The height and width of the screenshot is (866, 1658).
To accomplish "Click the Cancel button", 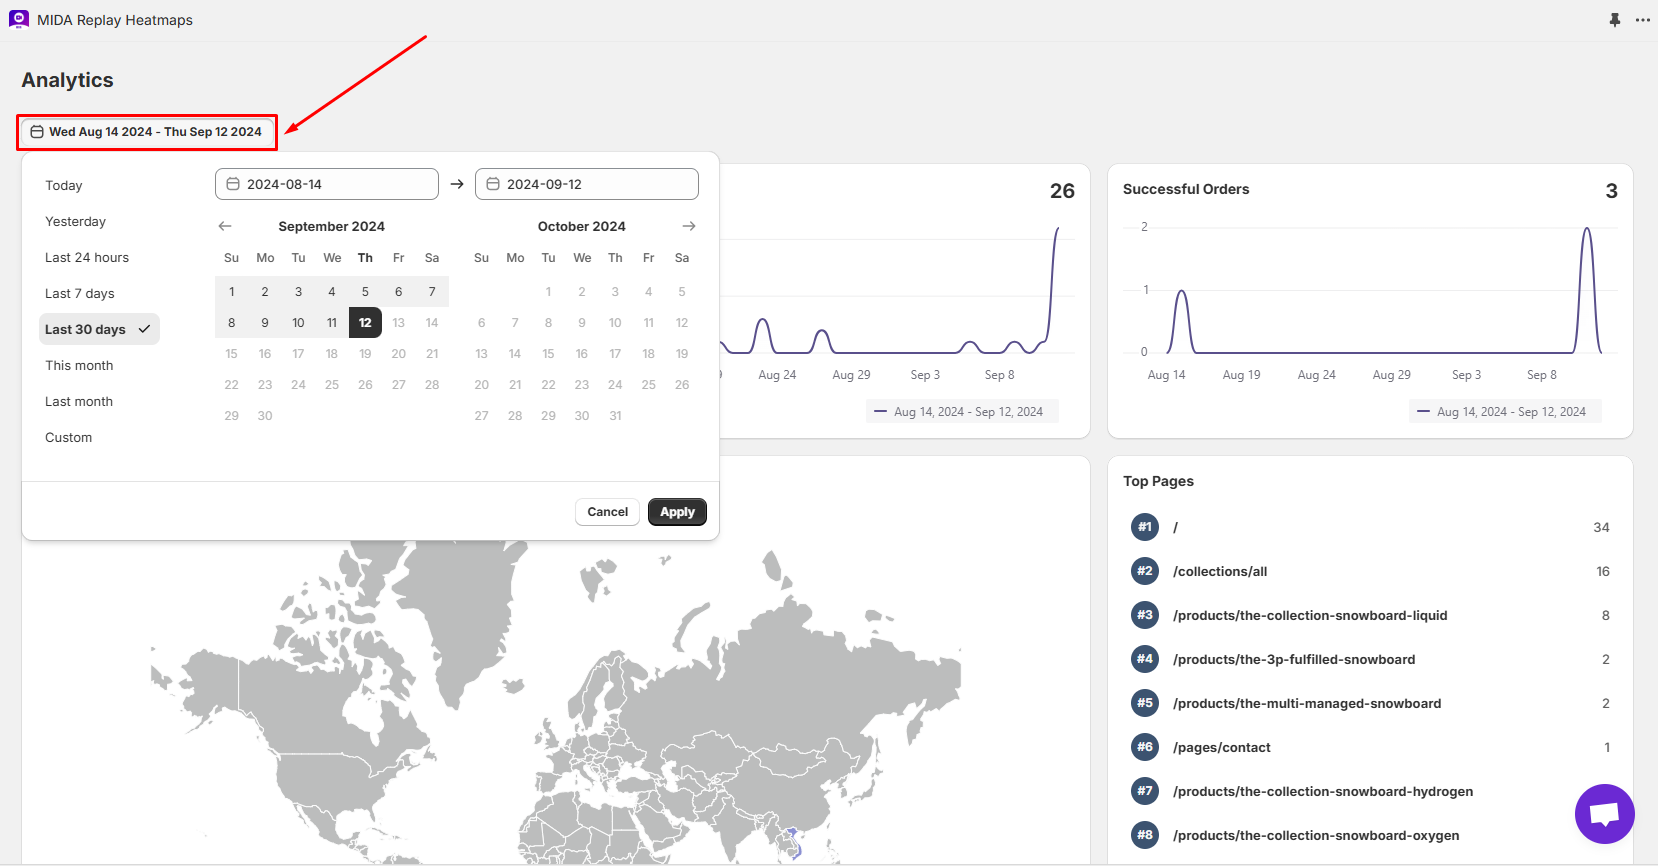I will click(607, 512).
